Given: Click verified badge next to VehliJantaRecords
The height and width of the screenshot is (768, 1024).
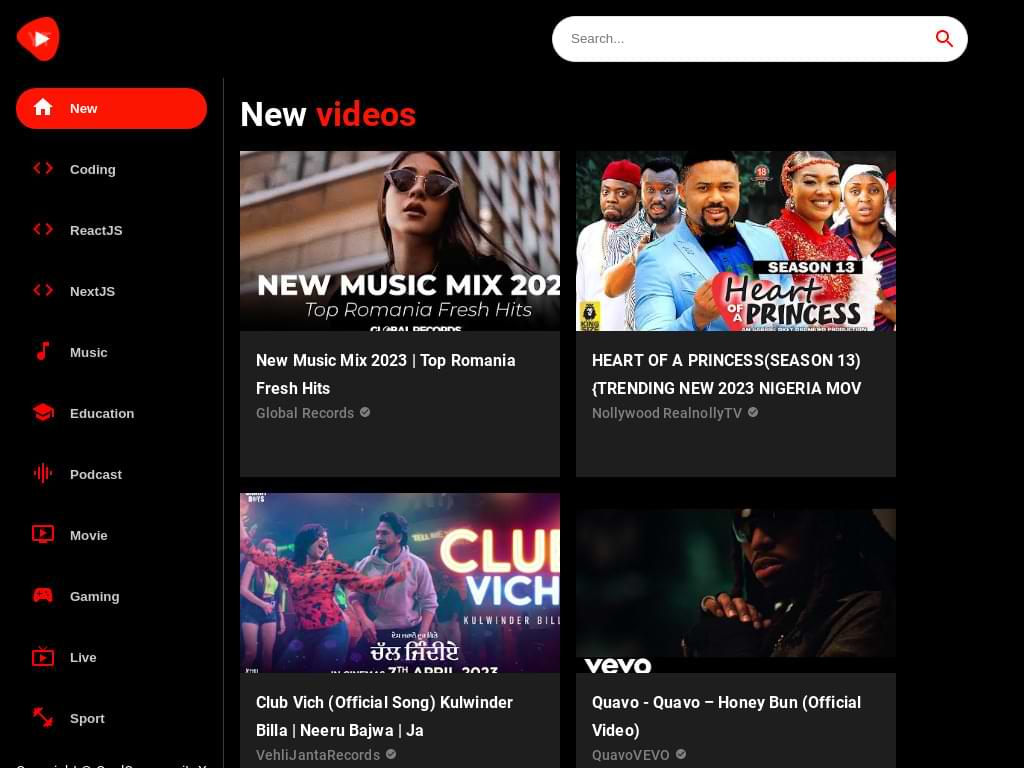Looking at the screenshot, I should [391, 754].
